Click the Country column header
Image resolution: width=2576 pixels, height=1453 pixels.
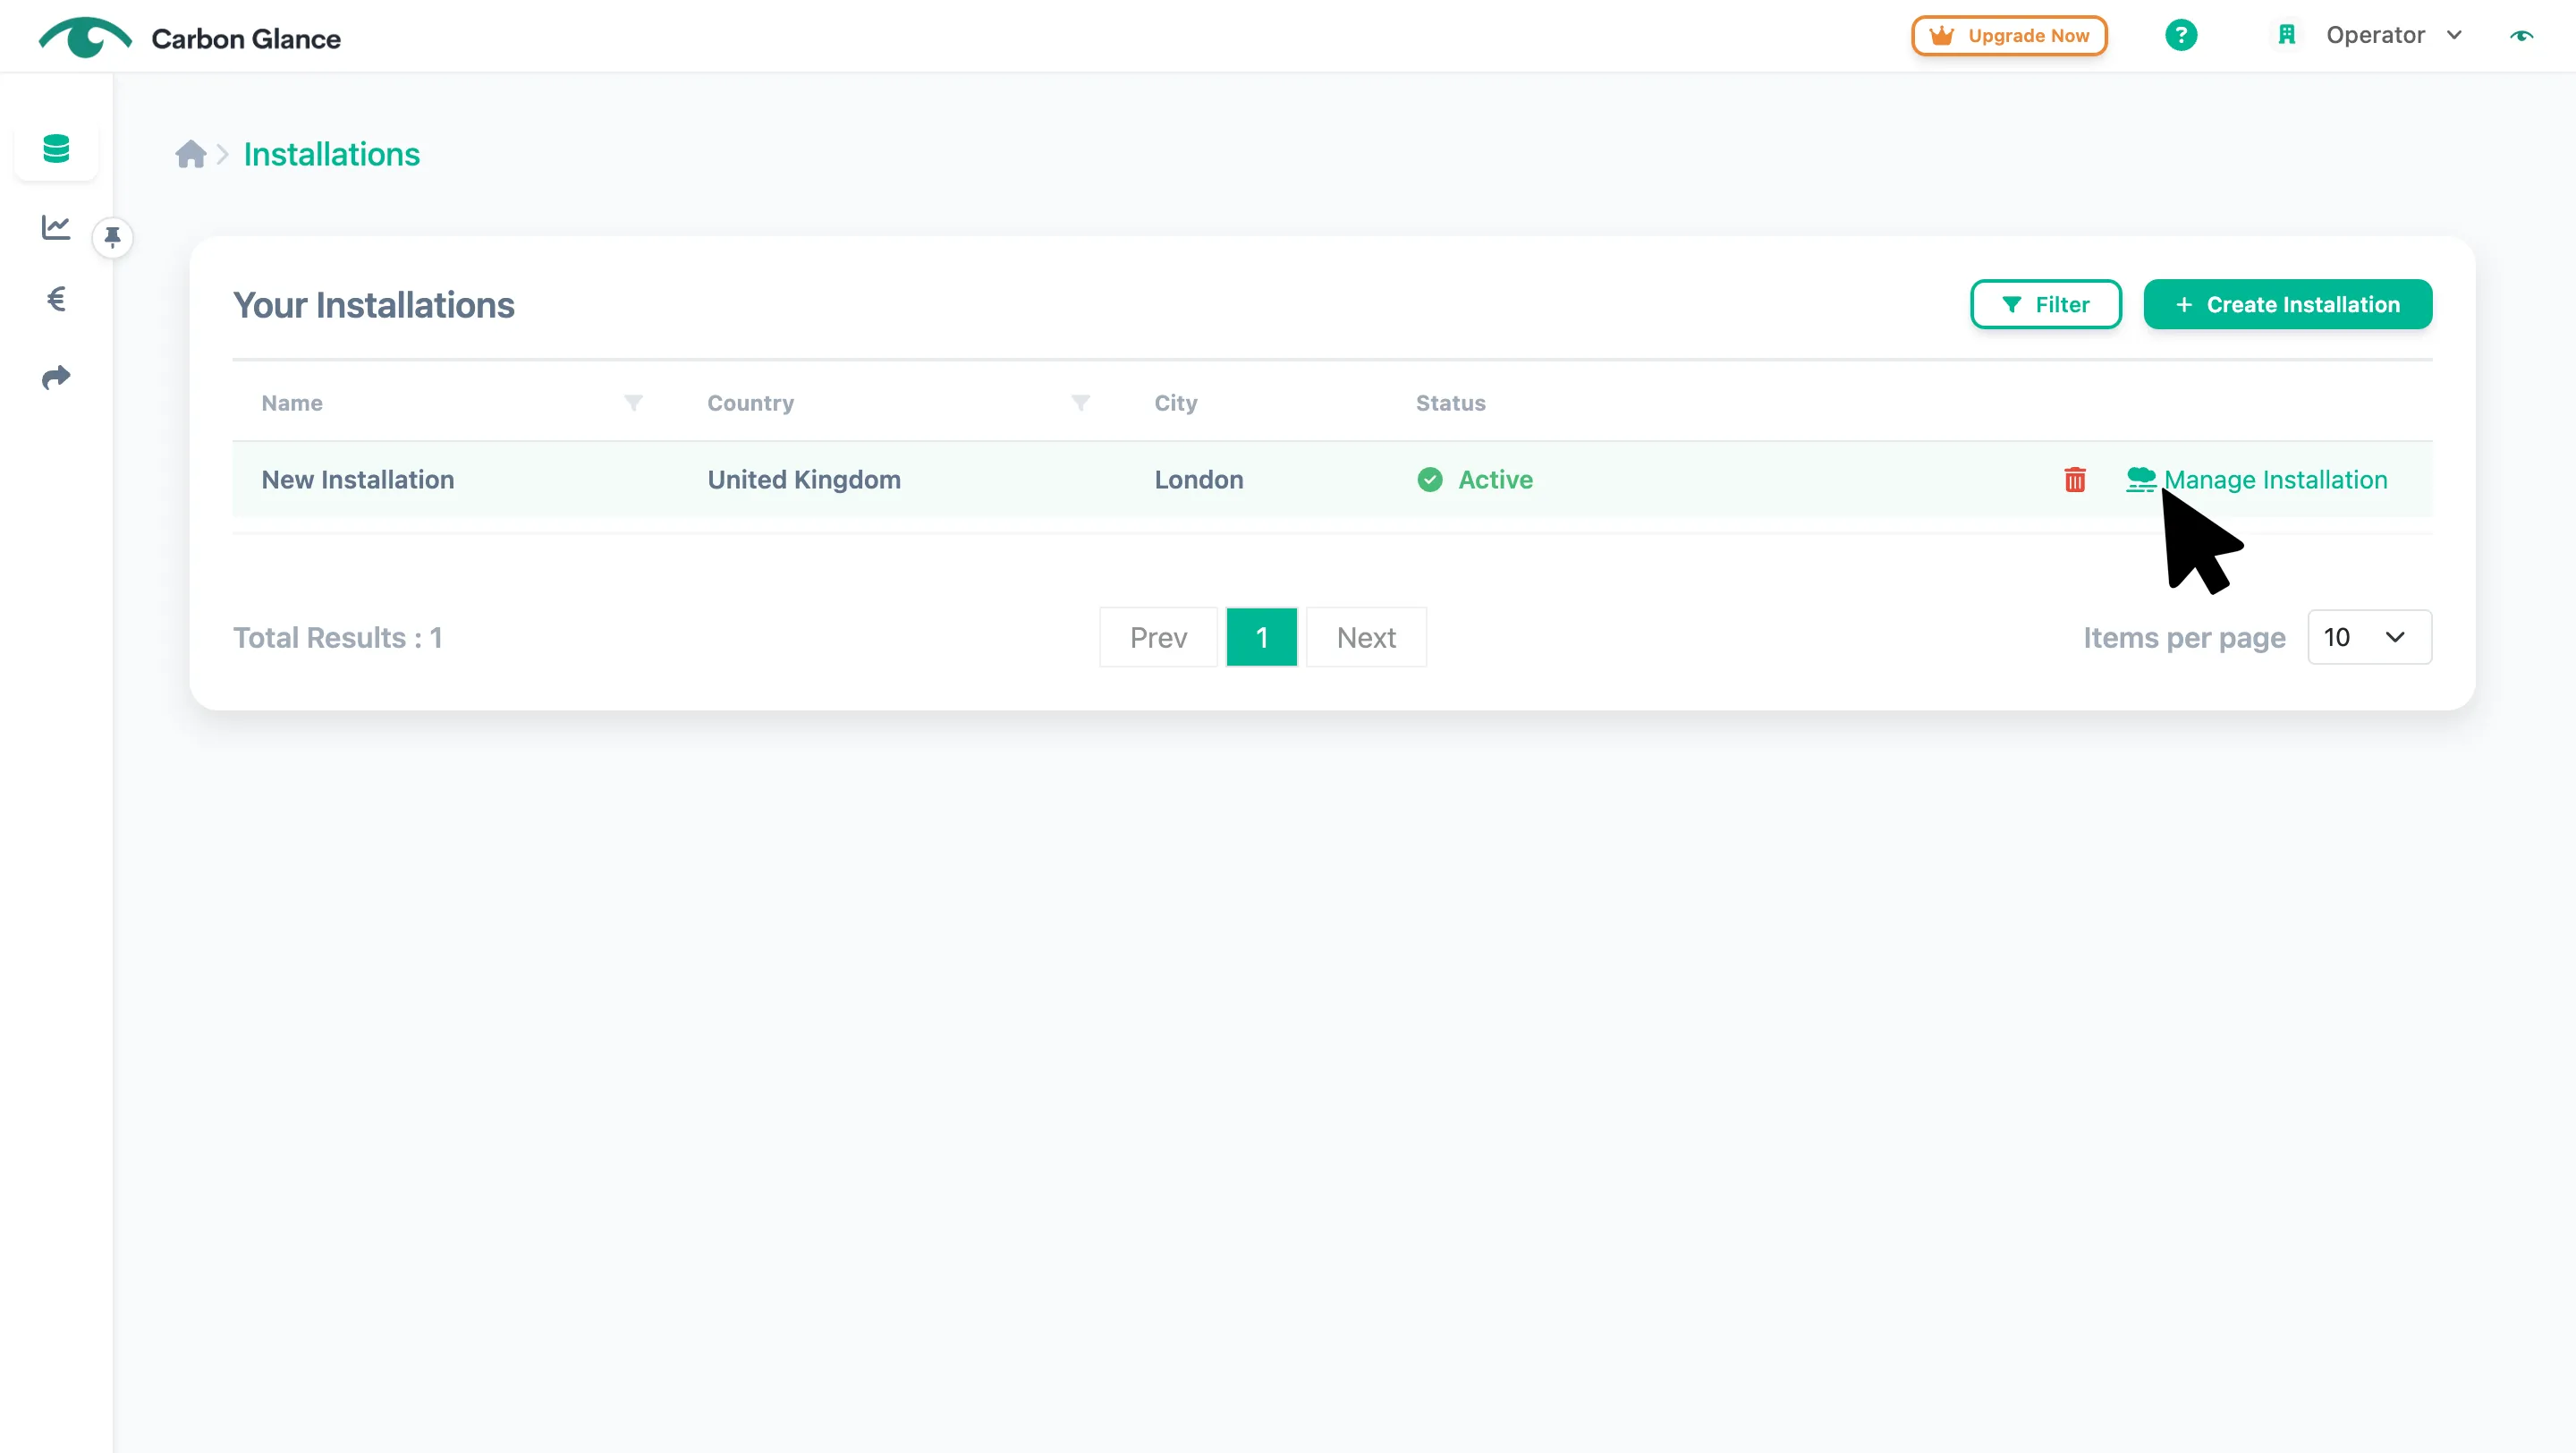click(750, 403)
